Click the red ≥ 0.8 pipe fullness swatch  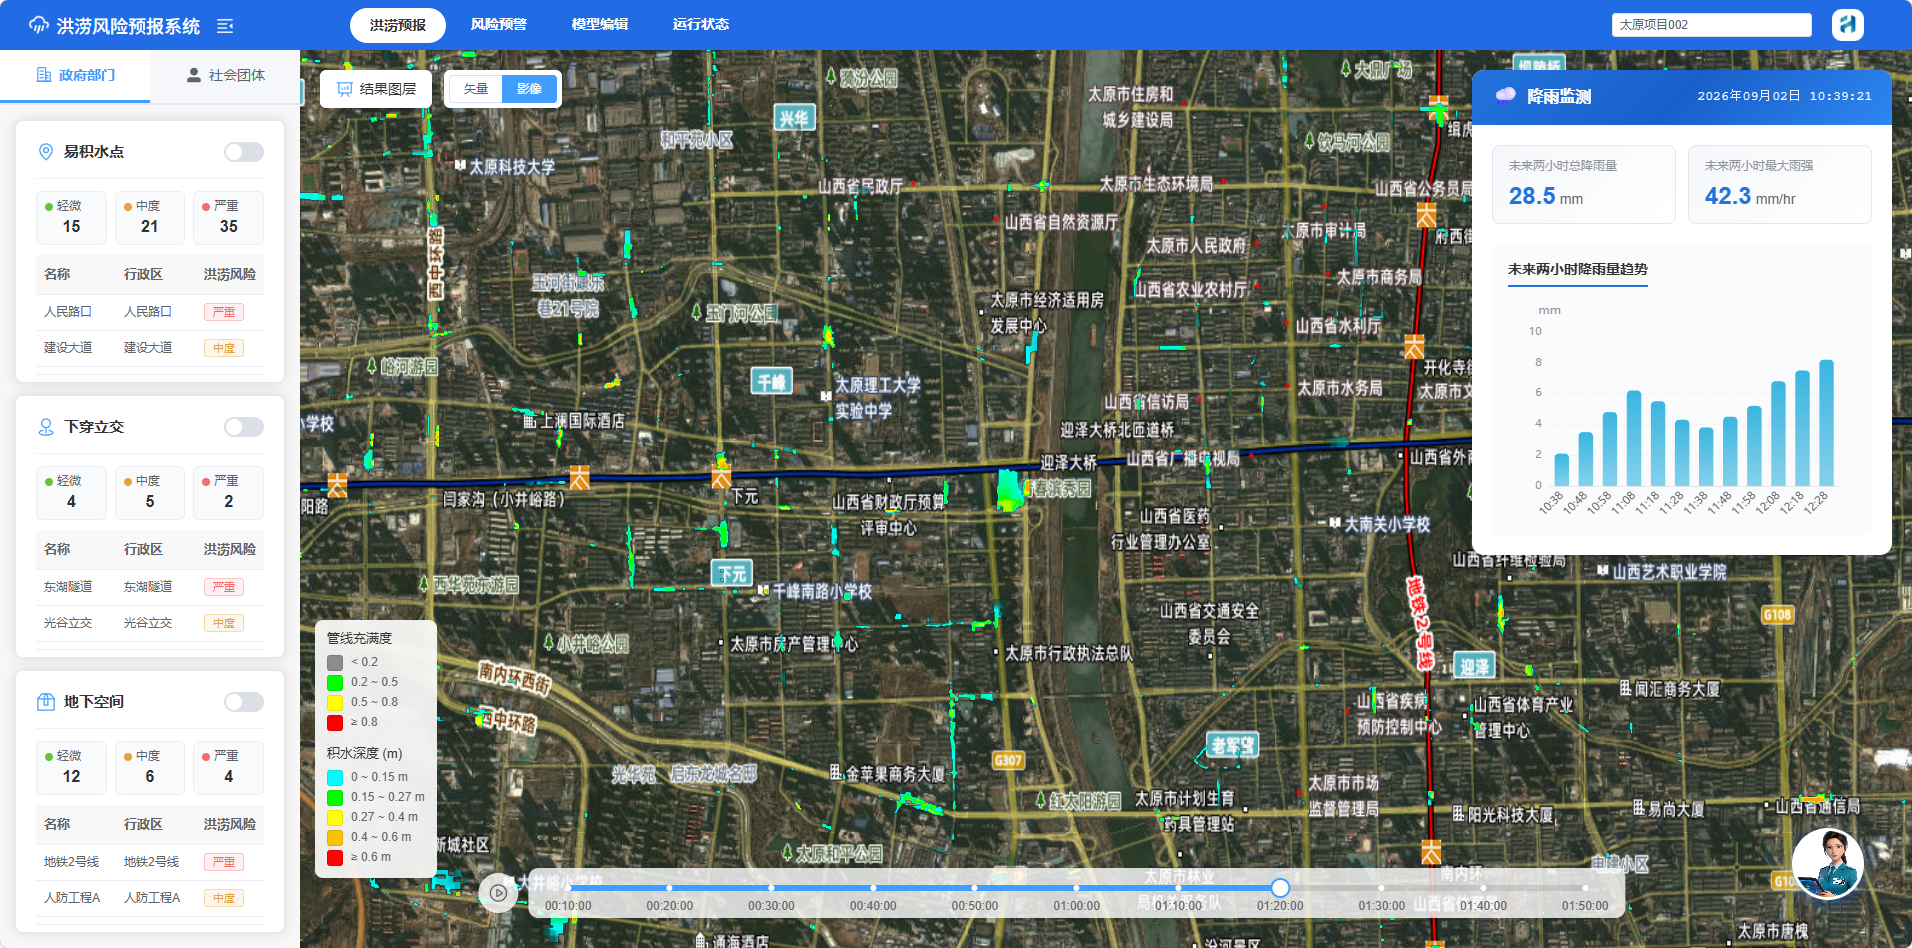pos(335,722)
